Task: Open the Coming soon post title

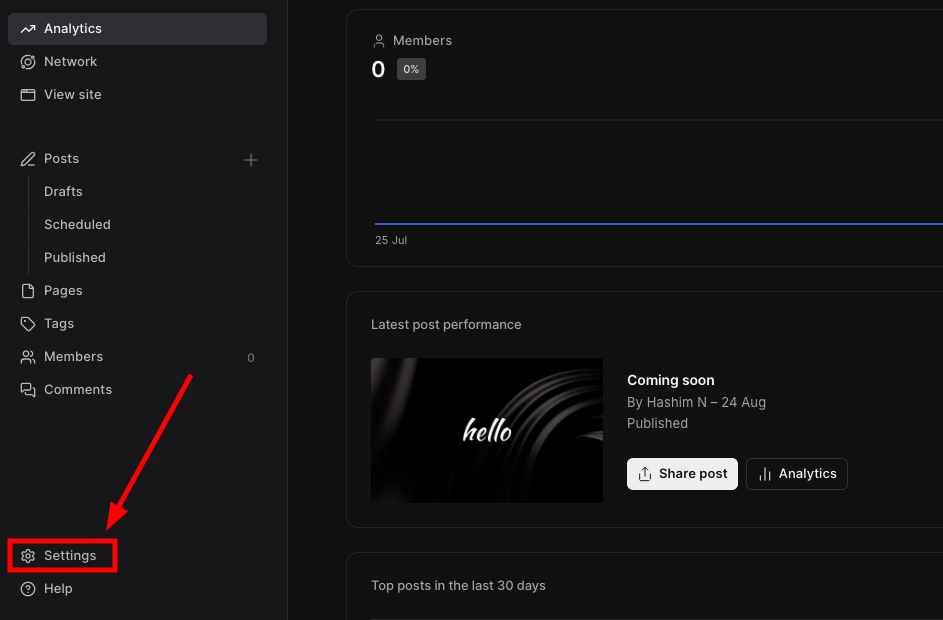Action: (x=671, y=381)
